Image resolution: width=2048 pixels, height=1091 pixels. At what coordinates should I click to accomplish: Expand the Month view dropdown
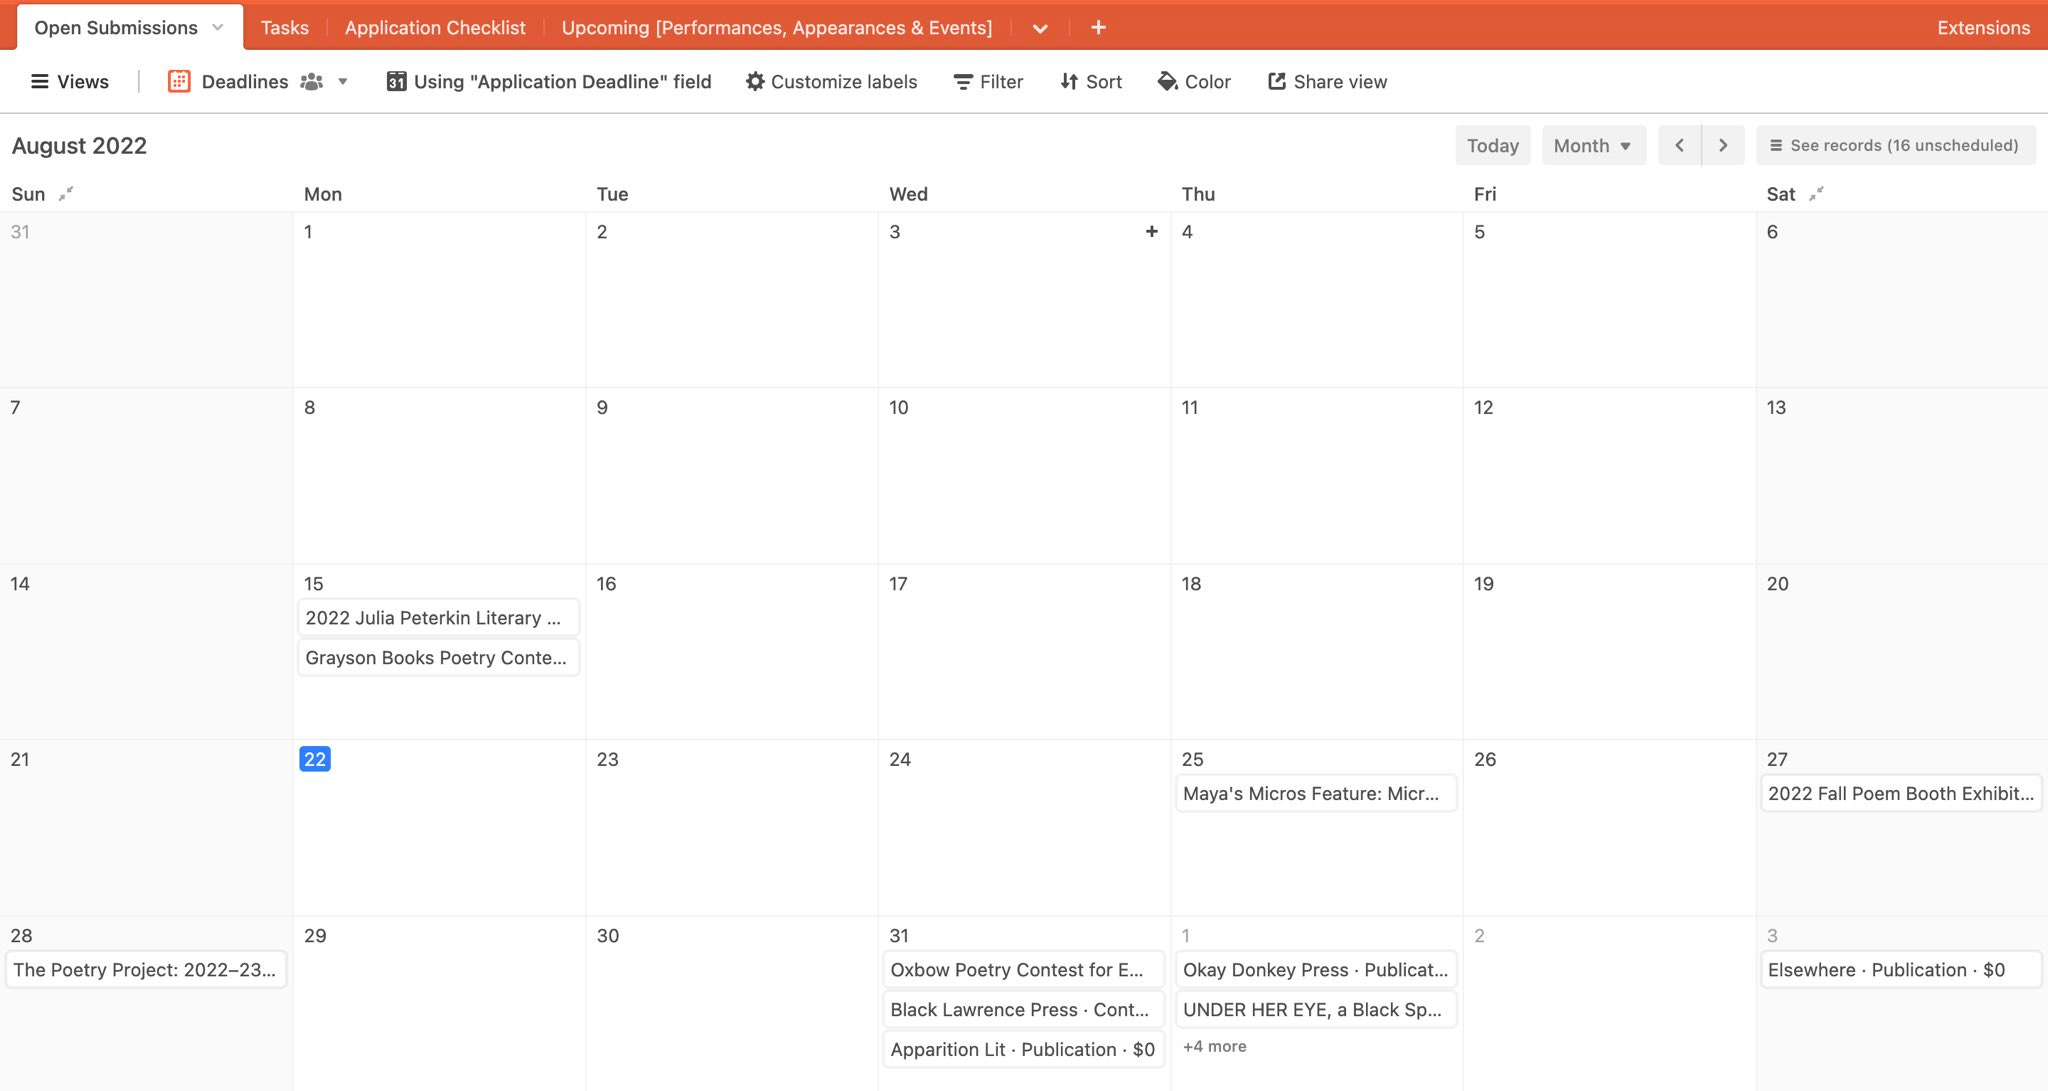[1593, 146]
